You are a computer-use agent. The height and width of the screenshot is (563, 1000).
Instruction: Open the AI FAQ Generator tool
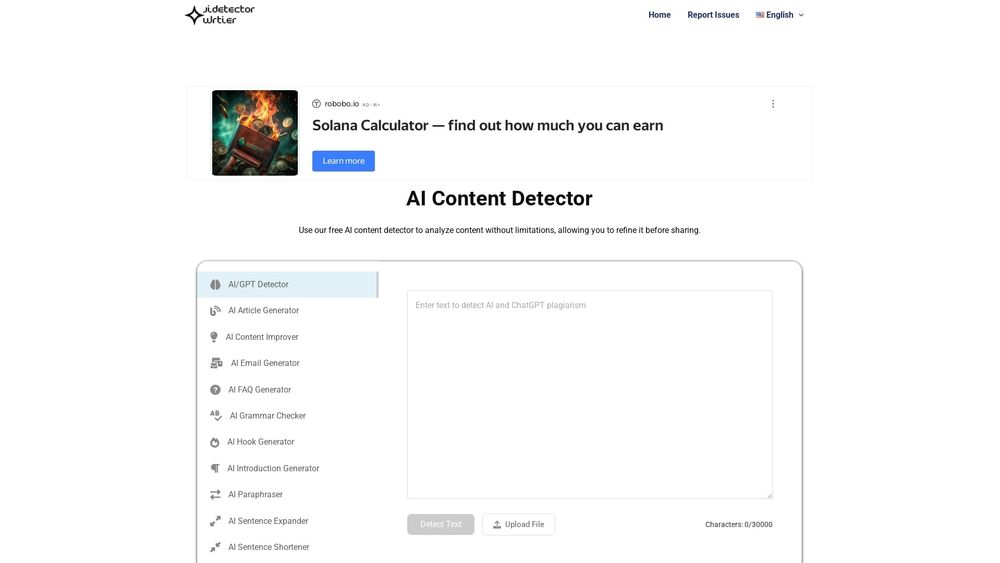260,390
